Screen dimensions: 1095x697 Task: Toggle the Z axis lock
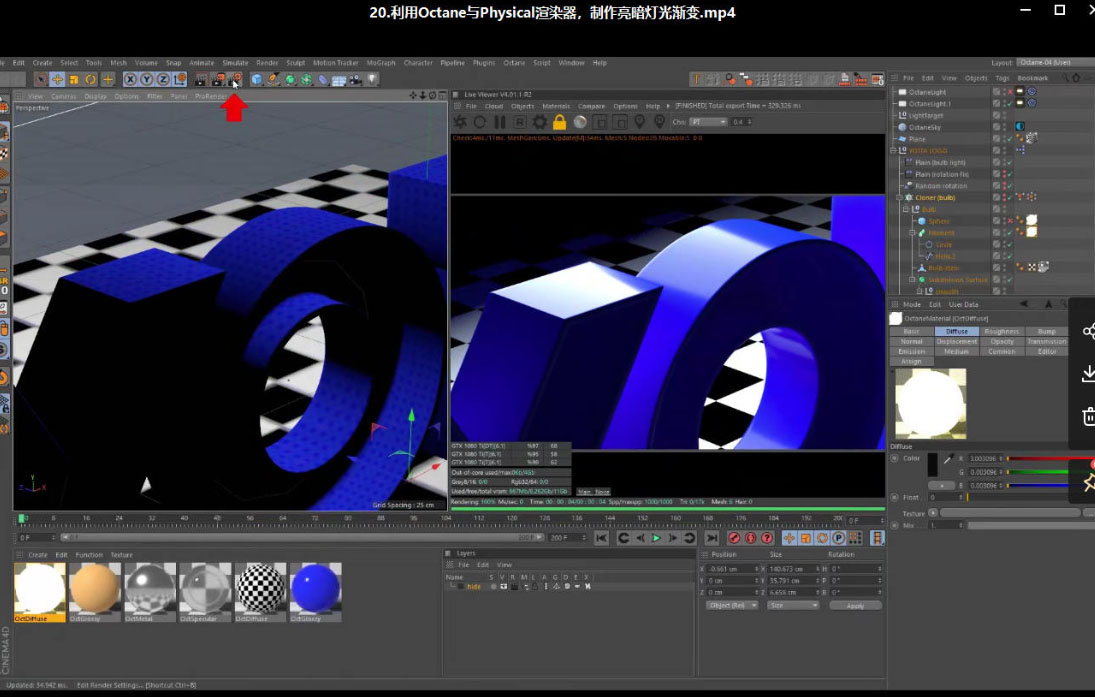coord(163,80)
